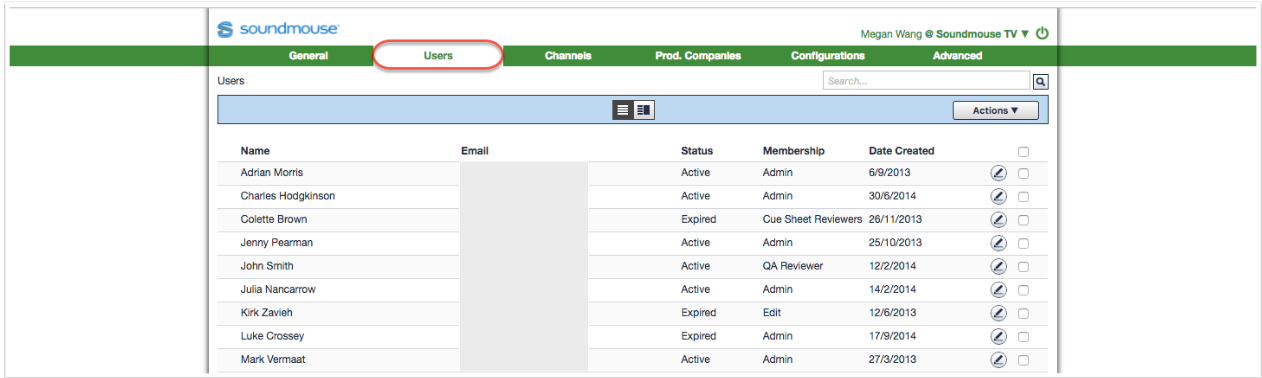Select the name Mark Vermaat
Screen dimensions: 1262x378
[x=274, y=359]
